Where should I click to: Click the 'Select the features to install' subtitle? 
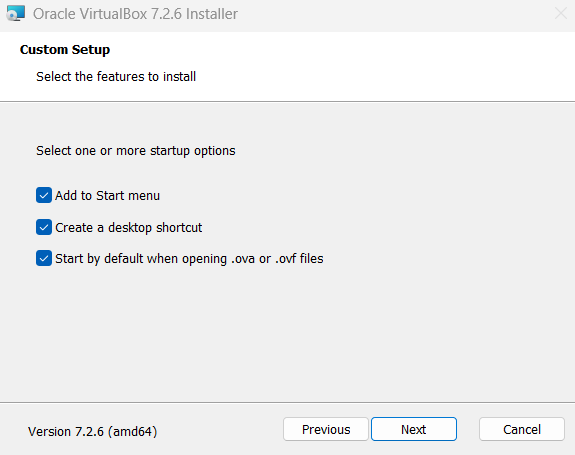(x=116, y=77)
